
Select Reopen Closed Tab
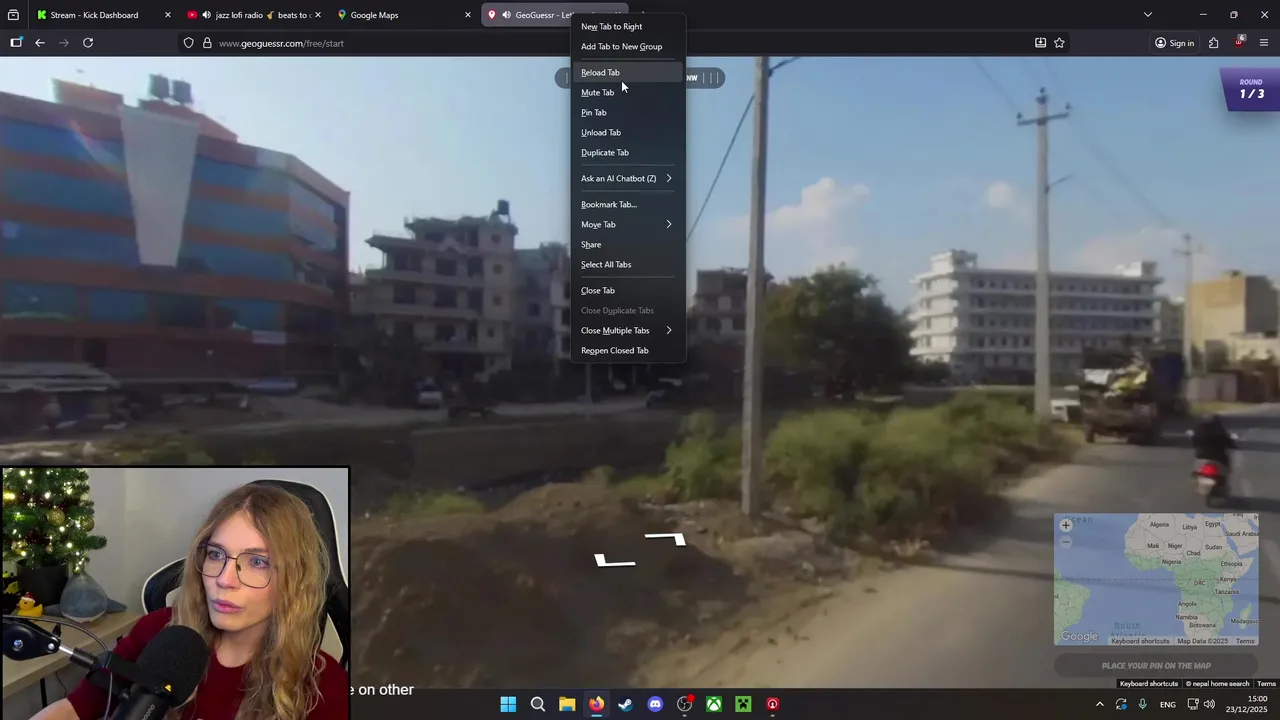coord(628,350)
